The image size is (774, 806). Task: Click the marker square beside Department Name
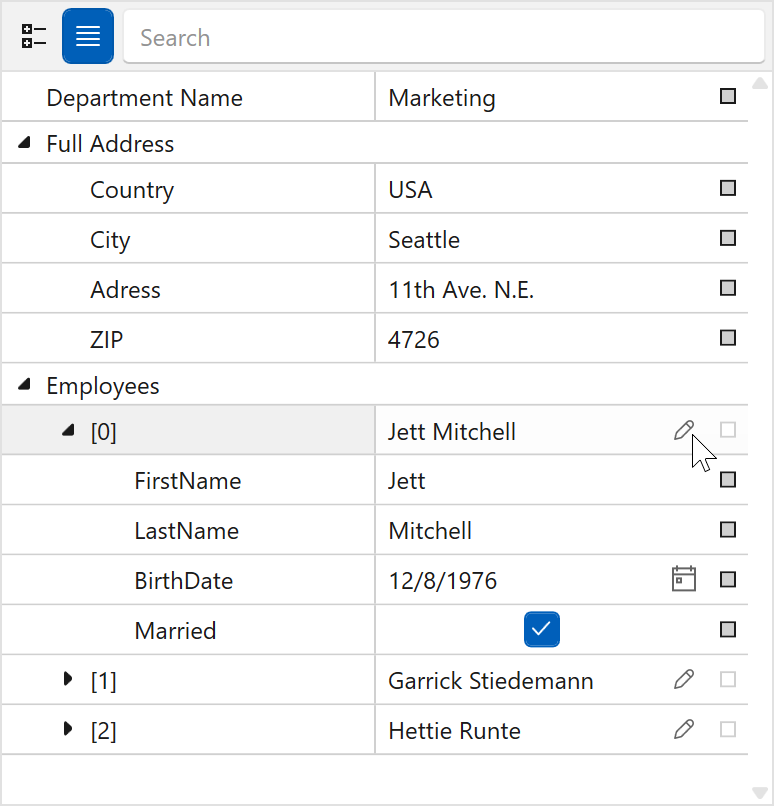pos(728,97)
